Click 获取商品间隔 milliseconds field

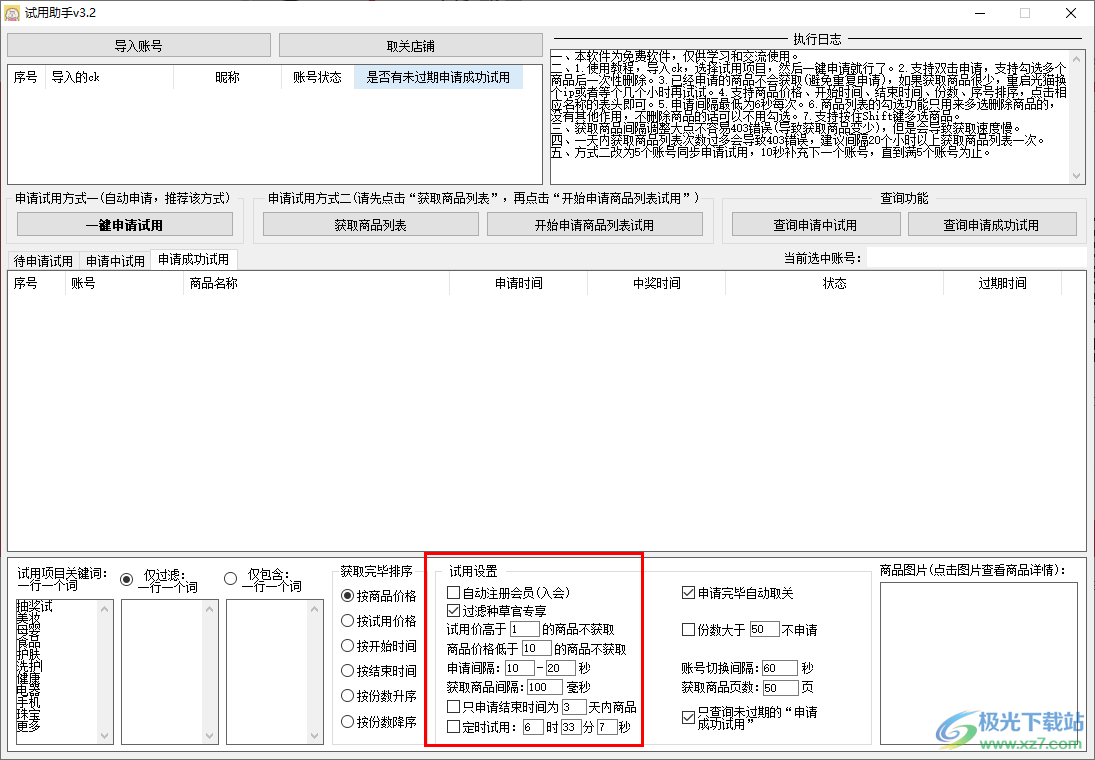545,687
